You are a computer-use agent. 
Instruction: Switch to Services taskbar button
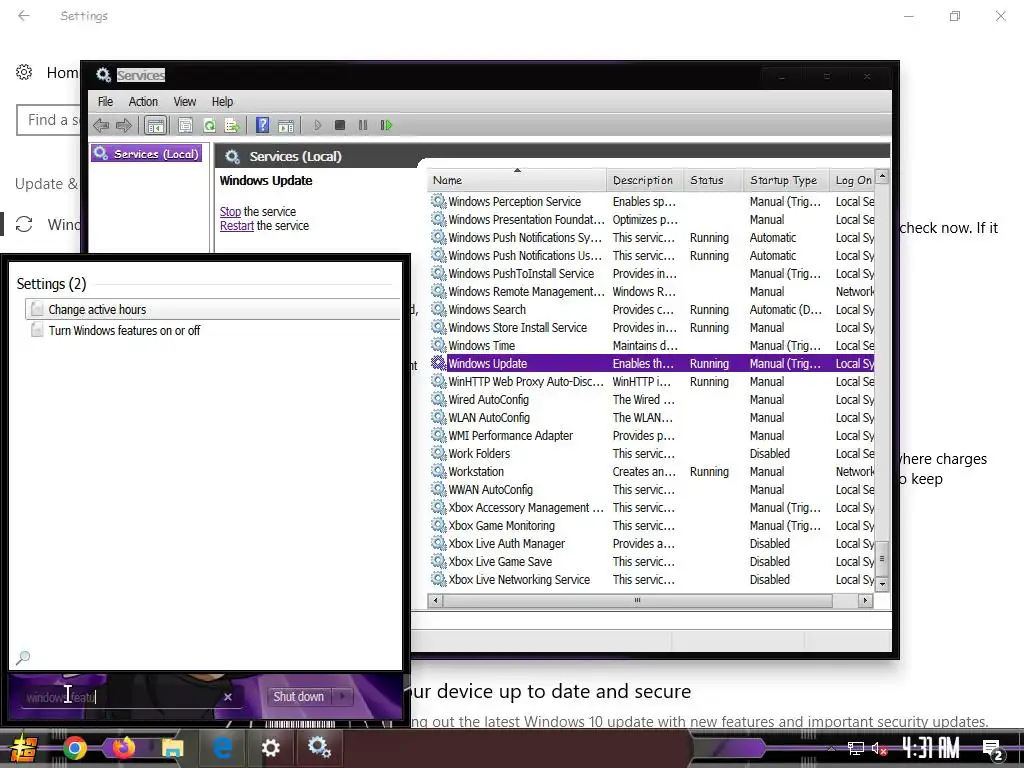pyautogui.click(x=319, y=748)
